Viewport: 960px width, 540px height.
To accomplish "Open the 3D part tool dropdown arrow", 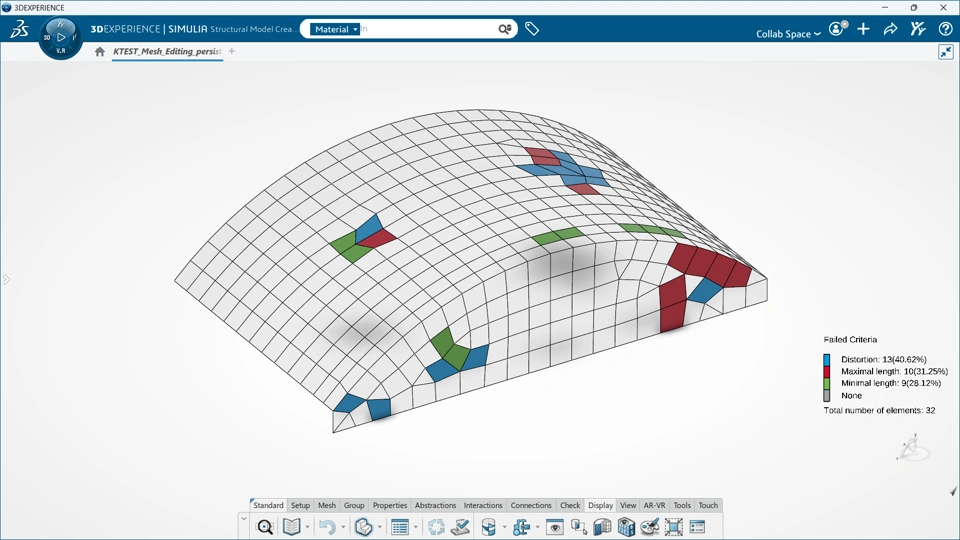I will [380, 527].
